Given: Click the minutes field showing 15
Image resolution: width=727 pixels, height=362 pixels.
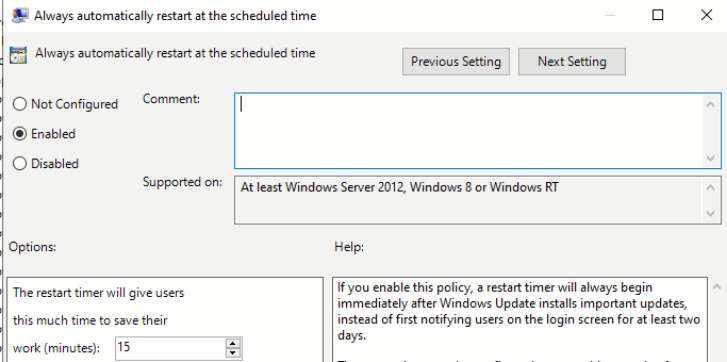Looking at the screenshot, I should (x=170, y=348).
